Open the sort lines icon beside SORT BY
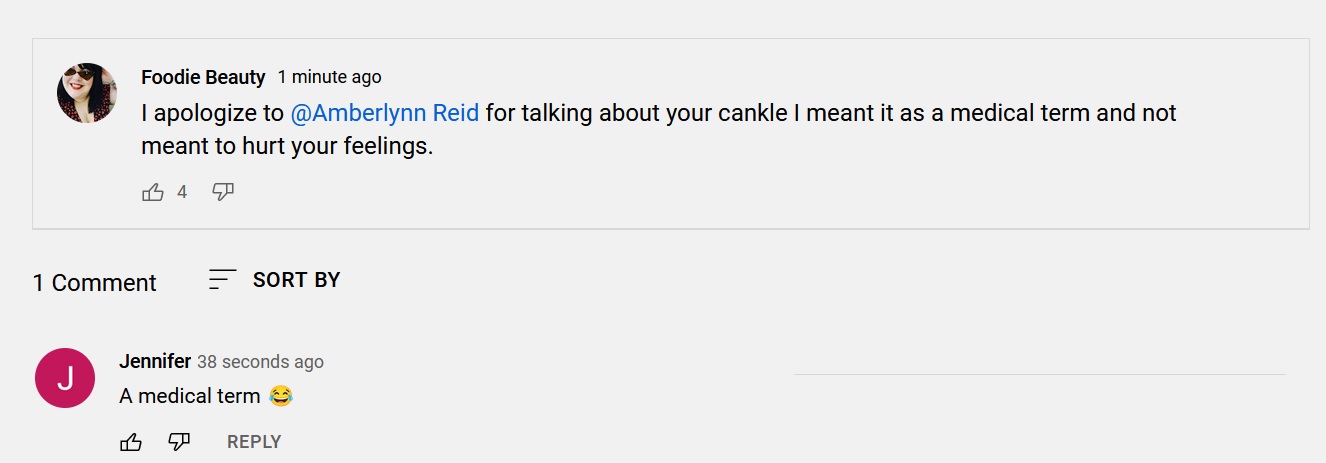 [x=222, y=280]
